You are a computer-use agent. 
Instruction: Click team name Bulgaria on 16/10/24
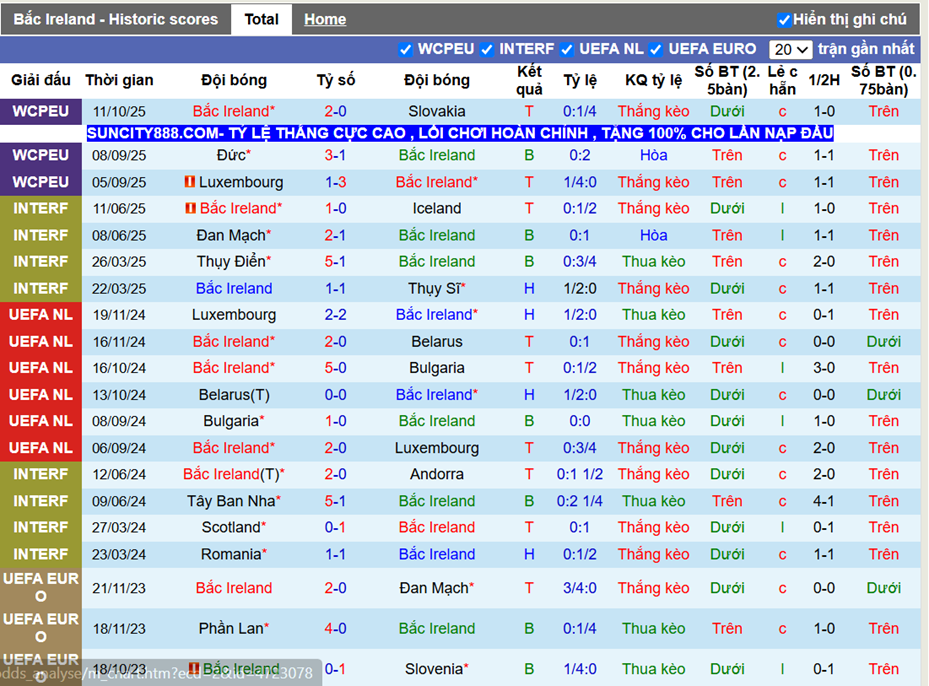437,368
